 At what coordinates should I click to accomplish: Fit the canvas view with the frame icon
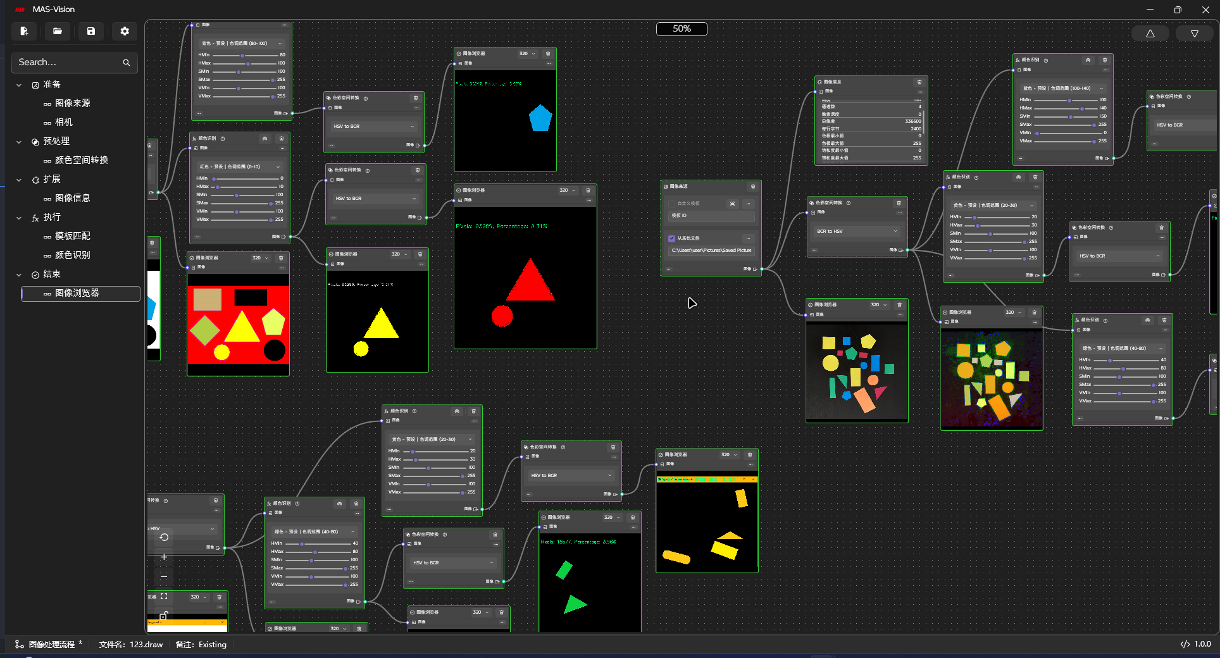point(164,596)
